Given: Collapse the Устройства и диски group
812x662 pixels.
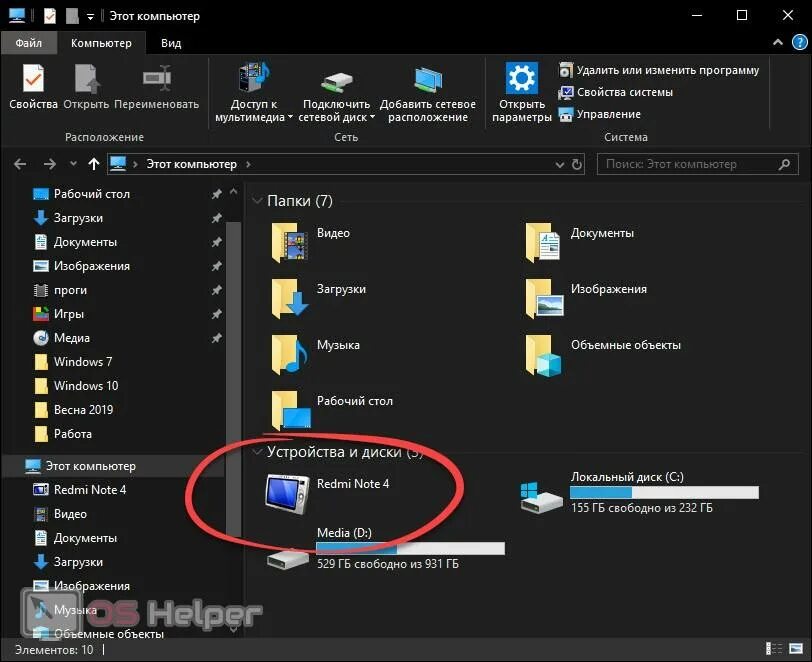Looking at the screenshot, I should pos(256,452).
